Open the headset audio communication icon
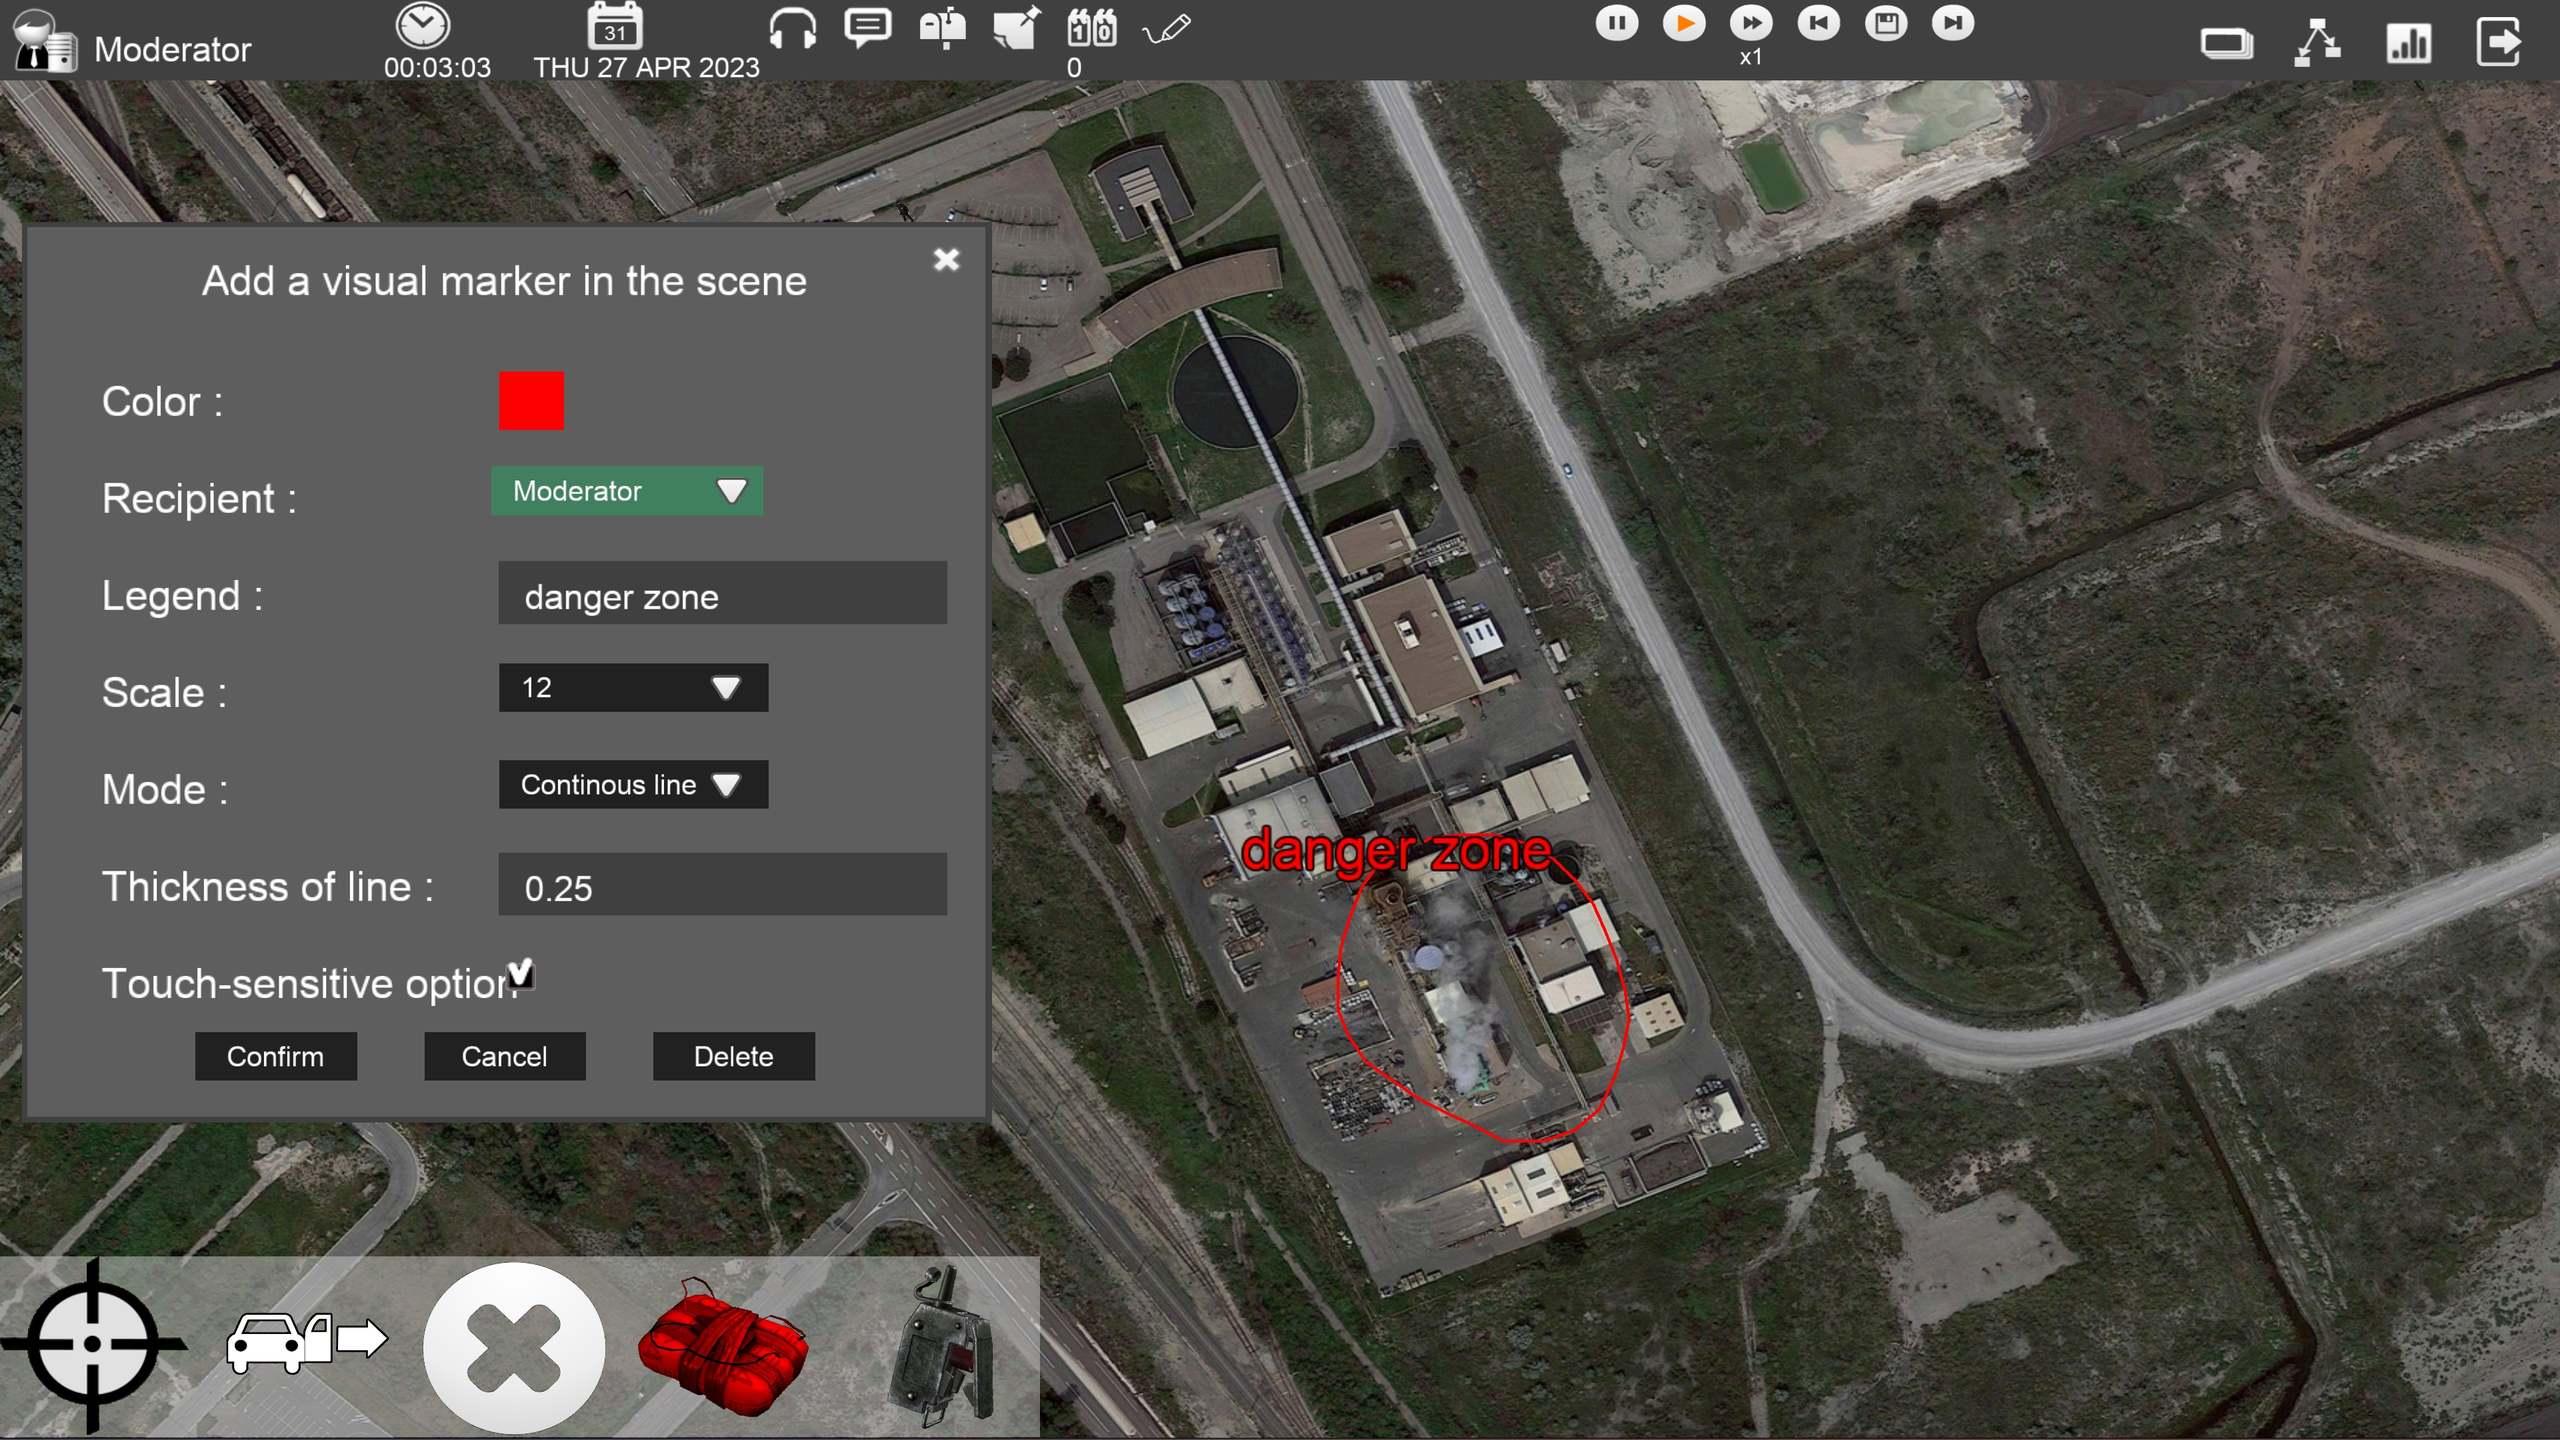The width and height of the screenshot is (2560, 1440). tap(792, 27)
